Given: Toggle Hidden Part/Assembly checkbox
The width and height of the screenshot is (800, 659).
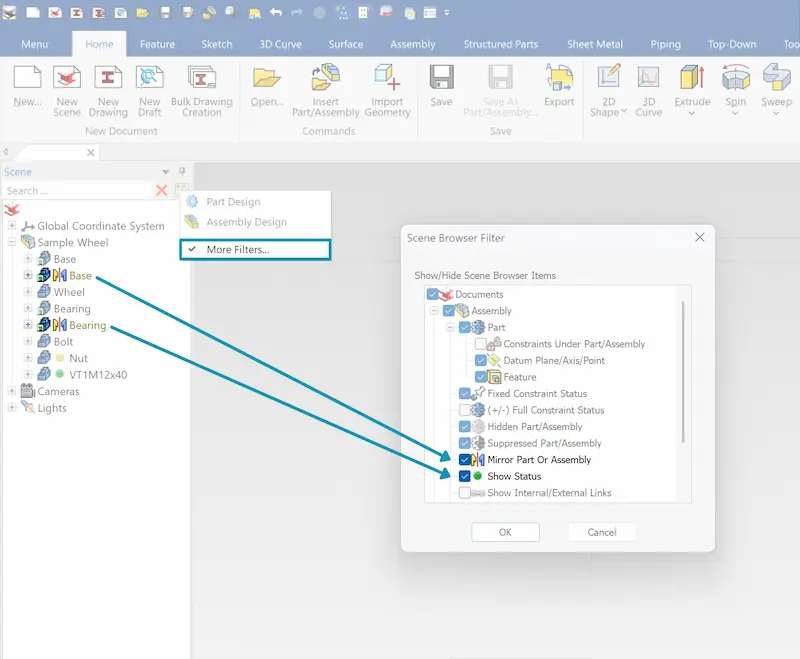Looking at the screenshot, I should pyautogui.click(x=464, y=426).
